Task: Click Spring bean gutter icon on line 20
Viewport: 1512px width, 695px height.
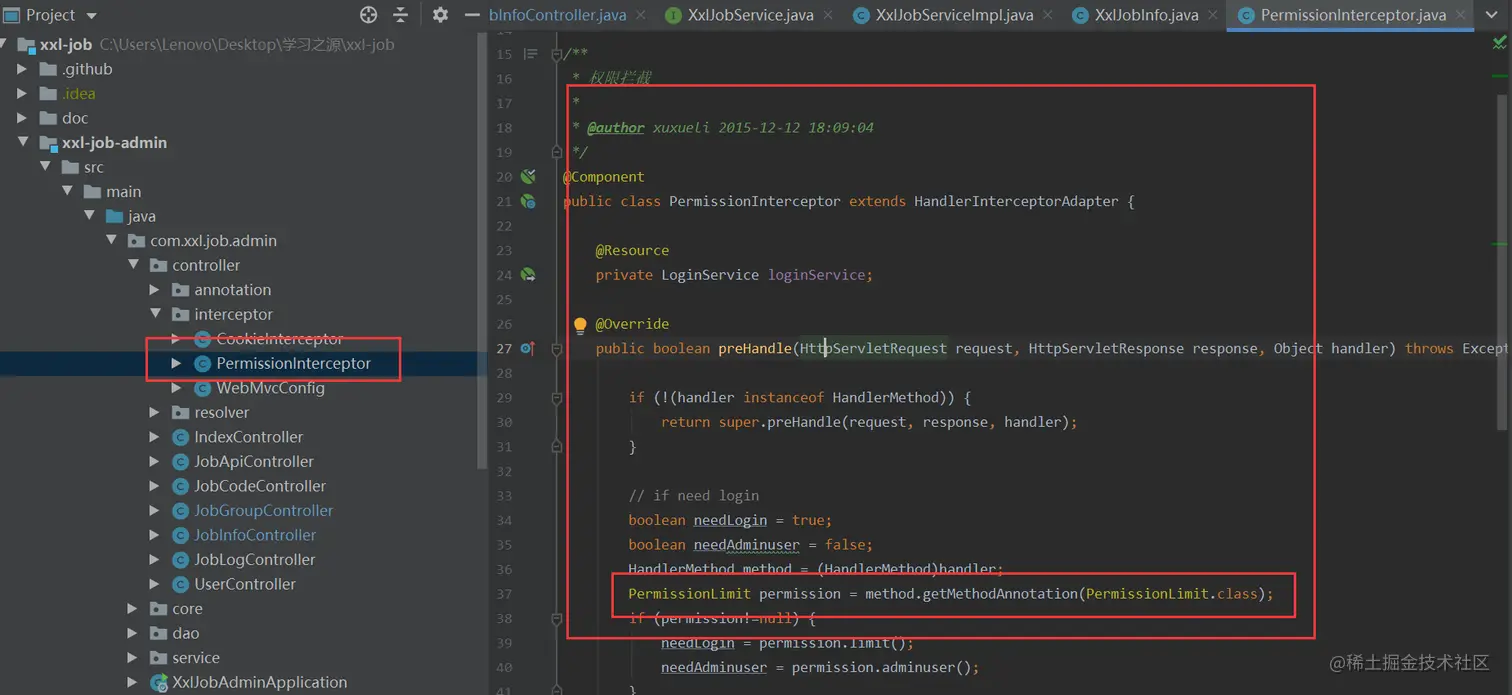Action: click(528, 176)
